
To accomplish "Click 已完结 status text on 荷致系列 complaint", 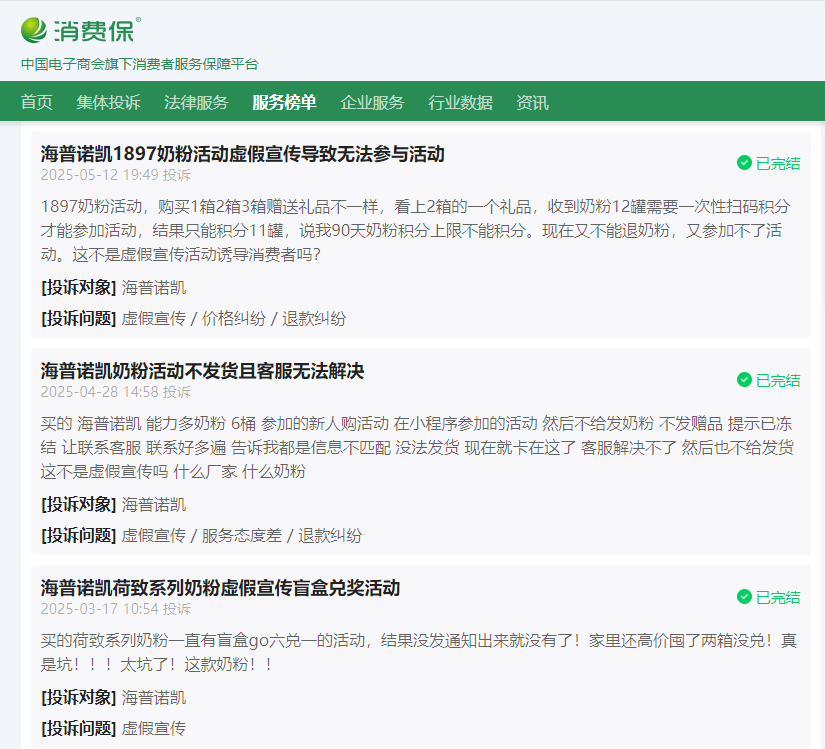I will 777,597.
